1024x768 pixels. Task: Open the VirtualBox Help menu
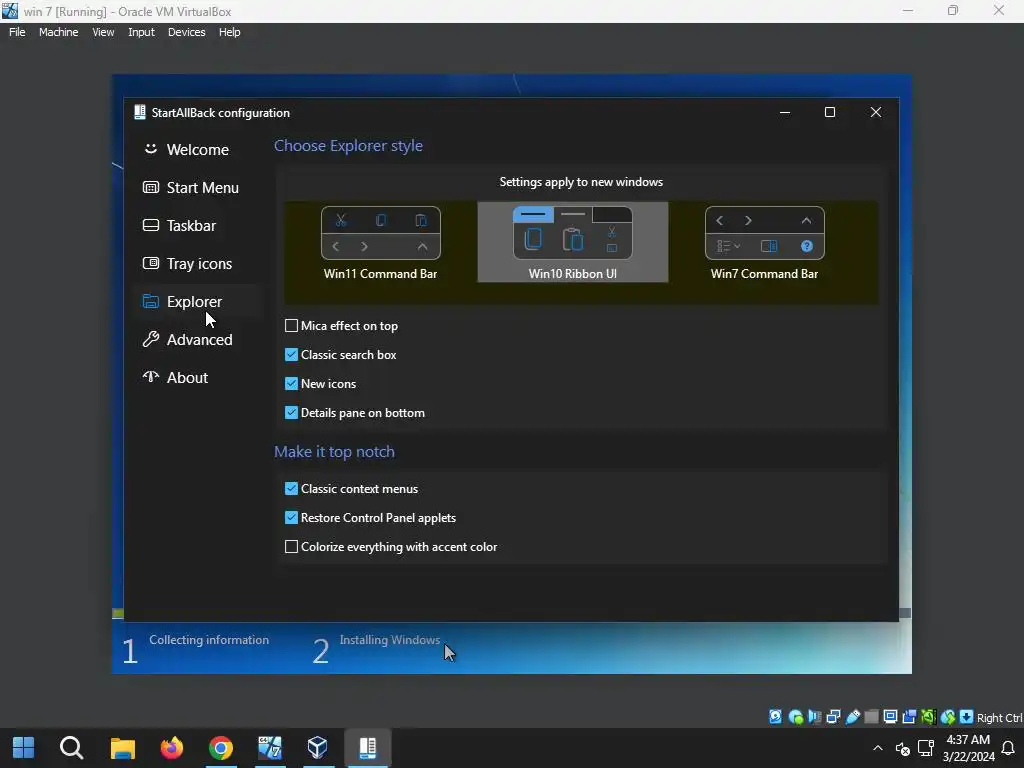click(229, 32)
